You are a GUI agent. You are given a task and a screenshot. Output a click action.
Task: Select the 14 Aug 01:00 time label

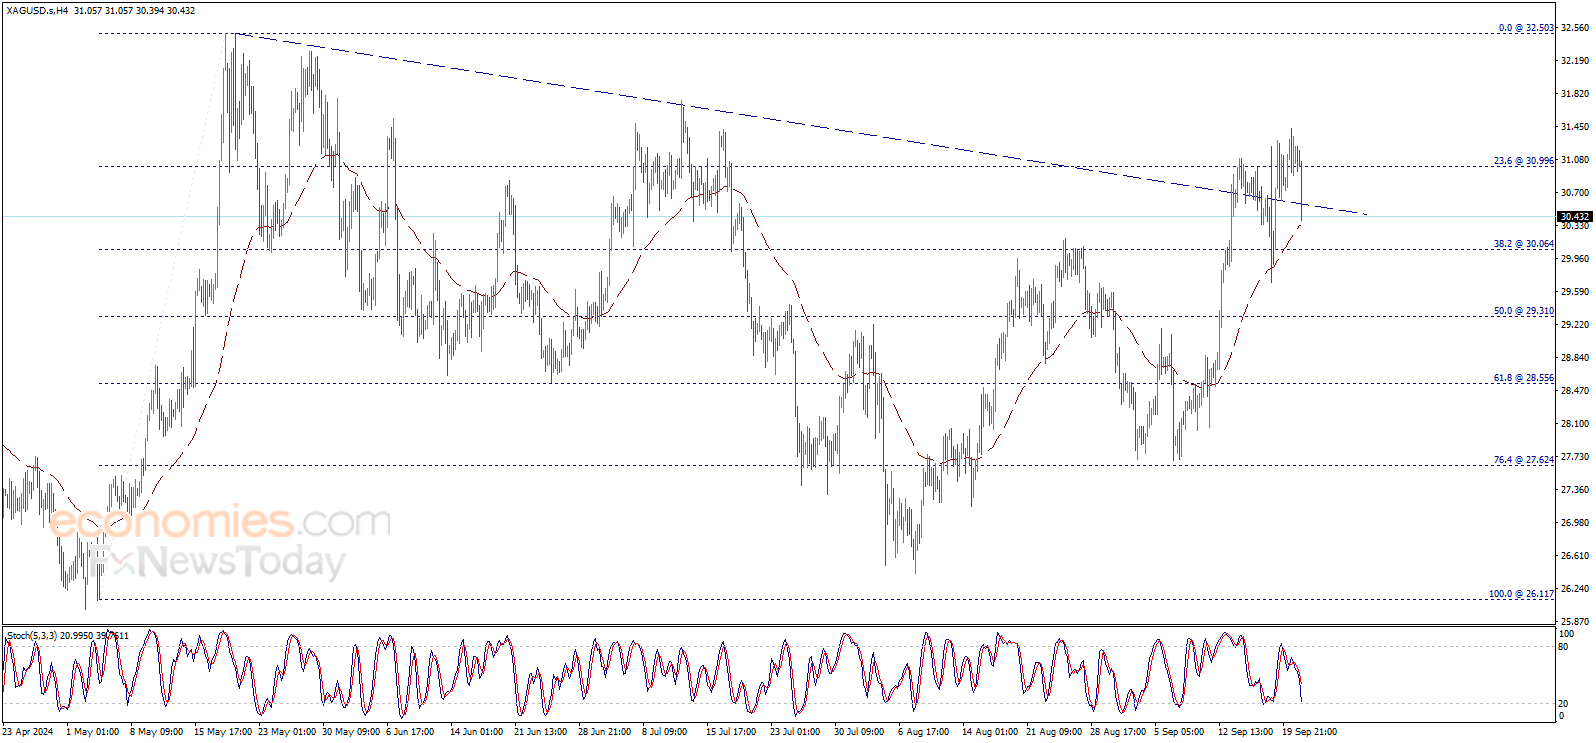pos(990,732)
